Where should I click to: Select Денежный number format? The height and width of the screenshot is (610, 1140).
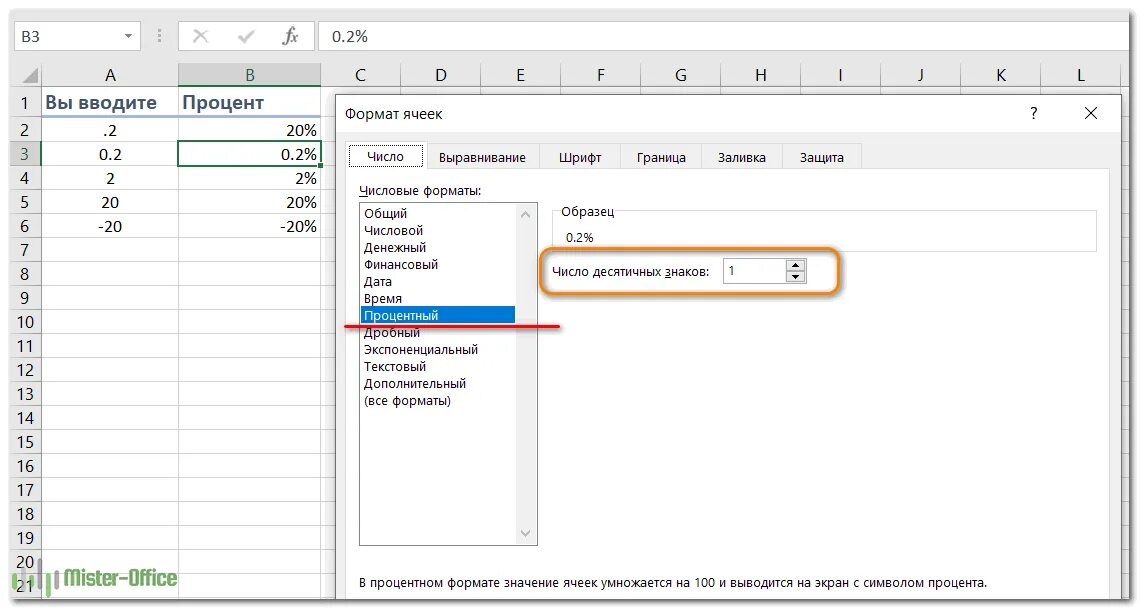coord(438,247)
